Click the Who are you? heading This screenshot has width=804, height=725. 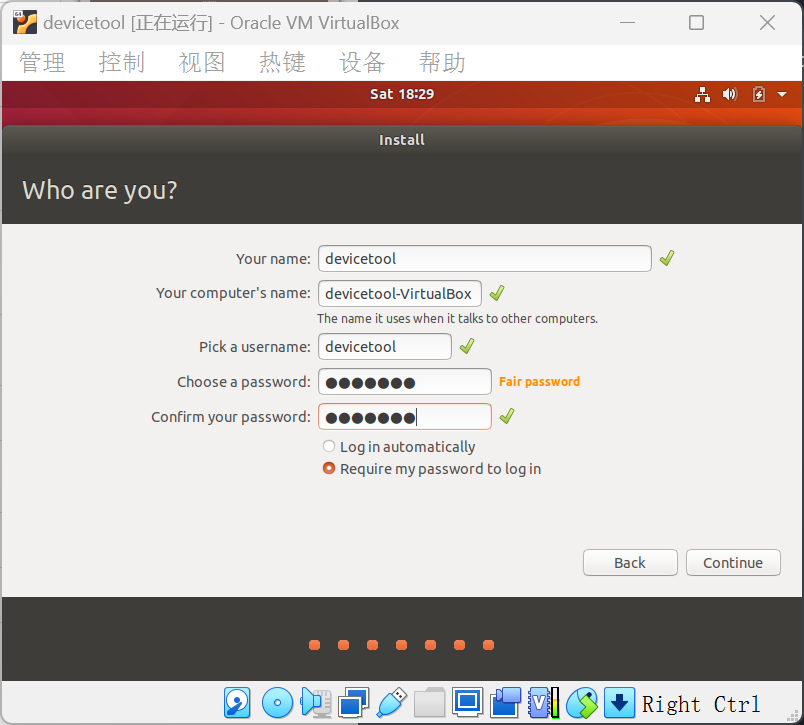[x=99, y=190]
